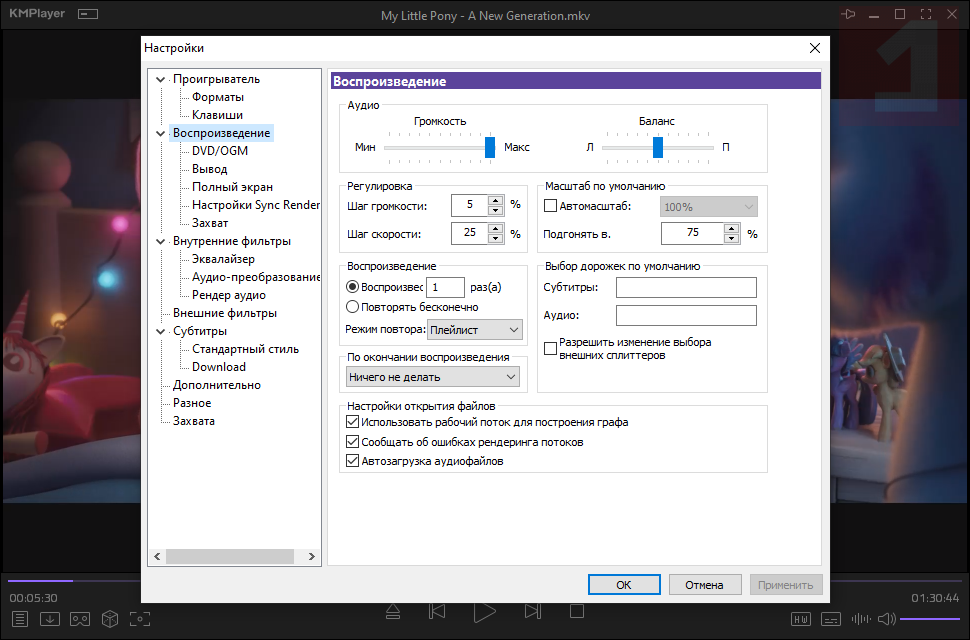Click the pin-on-top icon in title bar

(x=848, y=14)
